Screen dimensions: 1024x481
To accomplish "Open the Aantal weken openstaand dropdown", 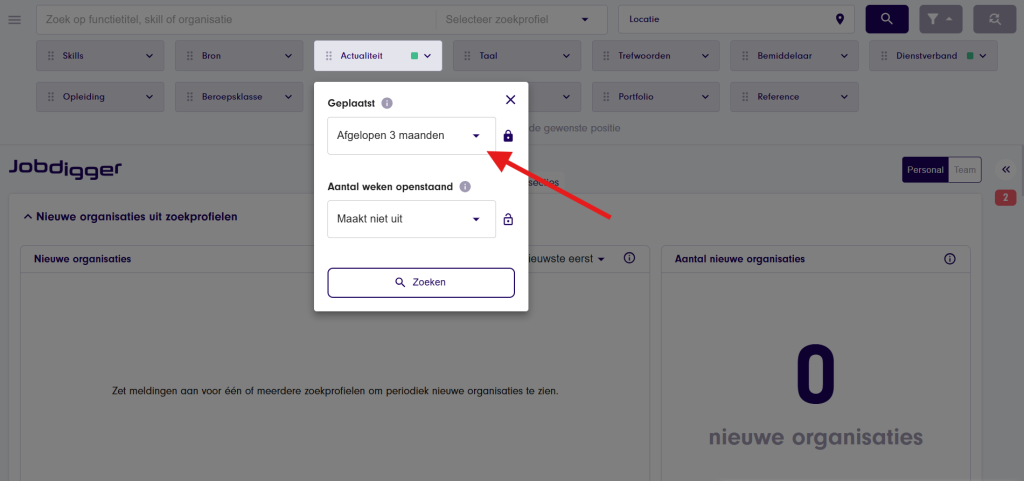I will pos(411,219).
